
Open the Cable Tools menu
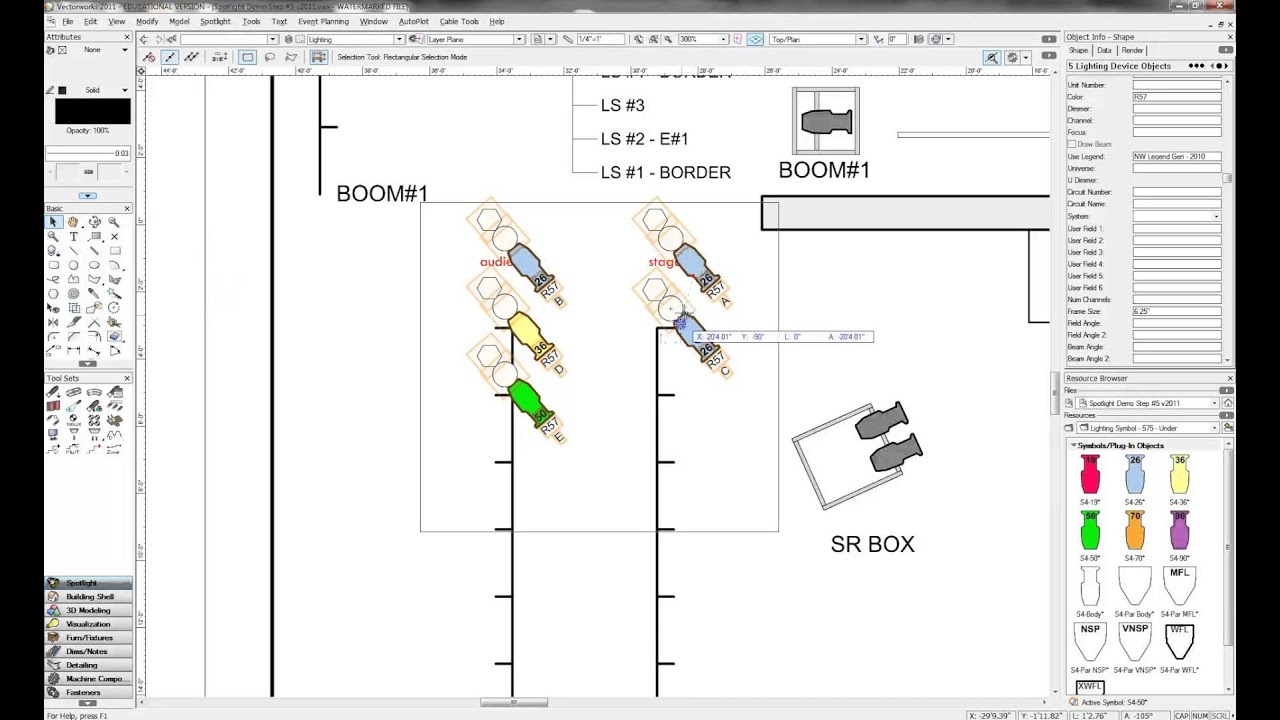[x=459, y=21]
